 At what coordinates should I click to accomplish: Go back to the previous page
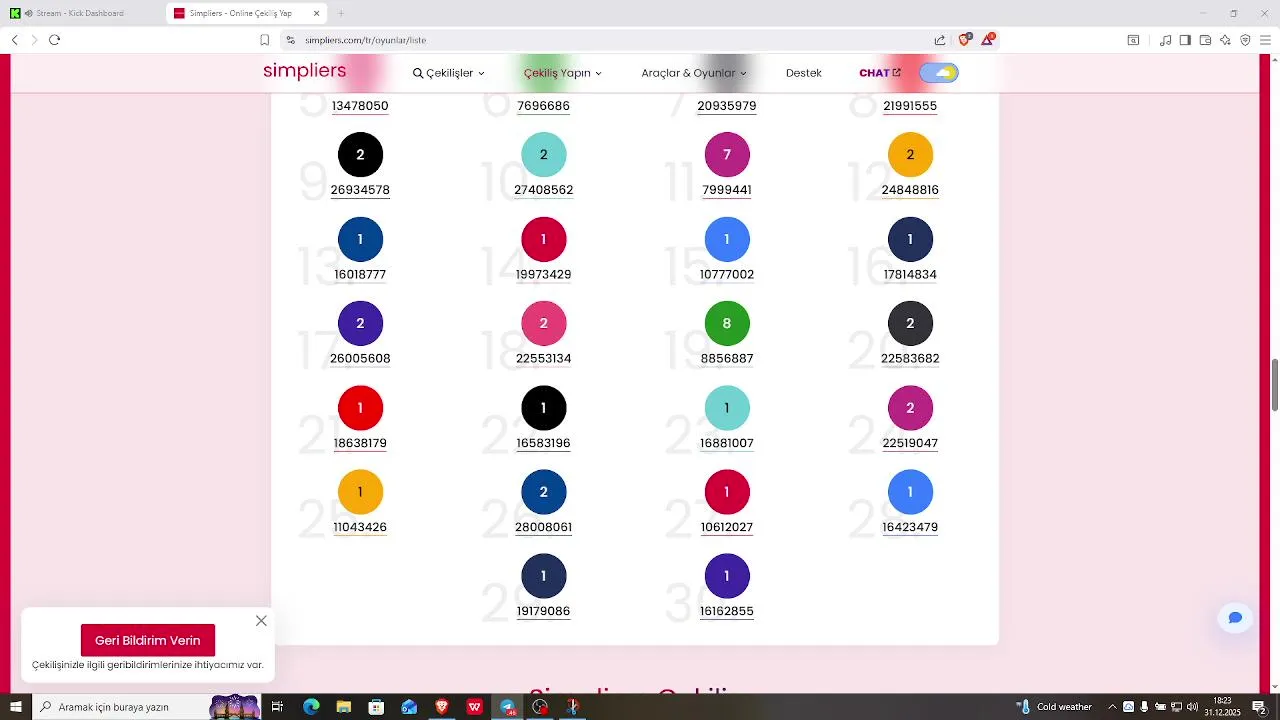tap(15, 40)
